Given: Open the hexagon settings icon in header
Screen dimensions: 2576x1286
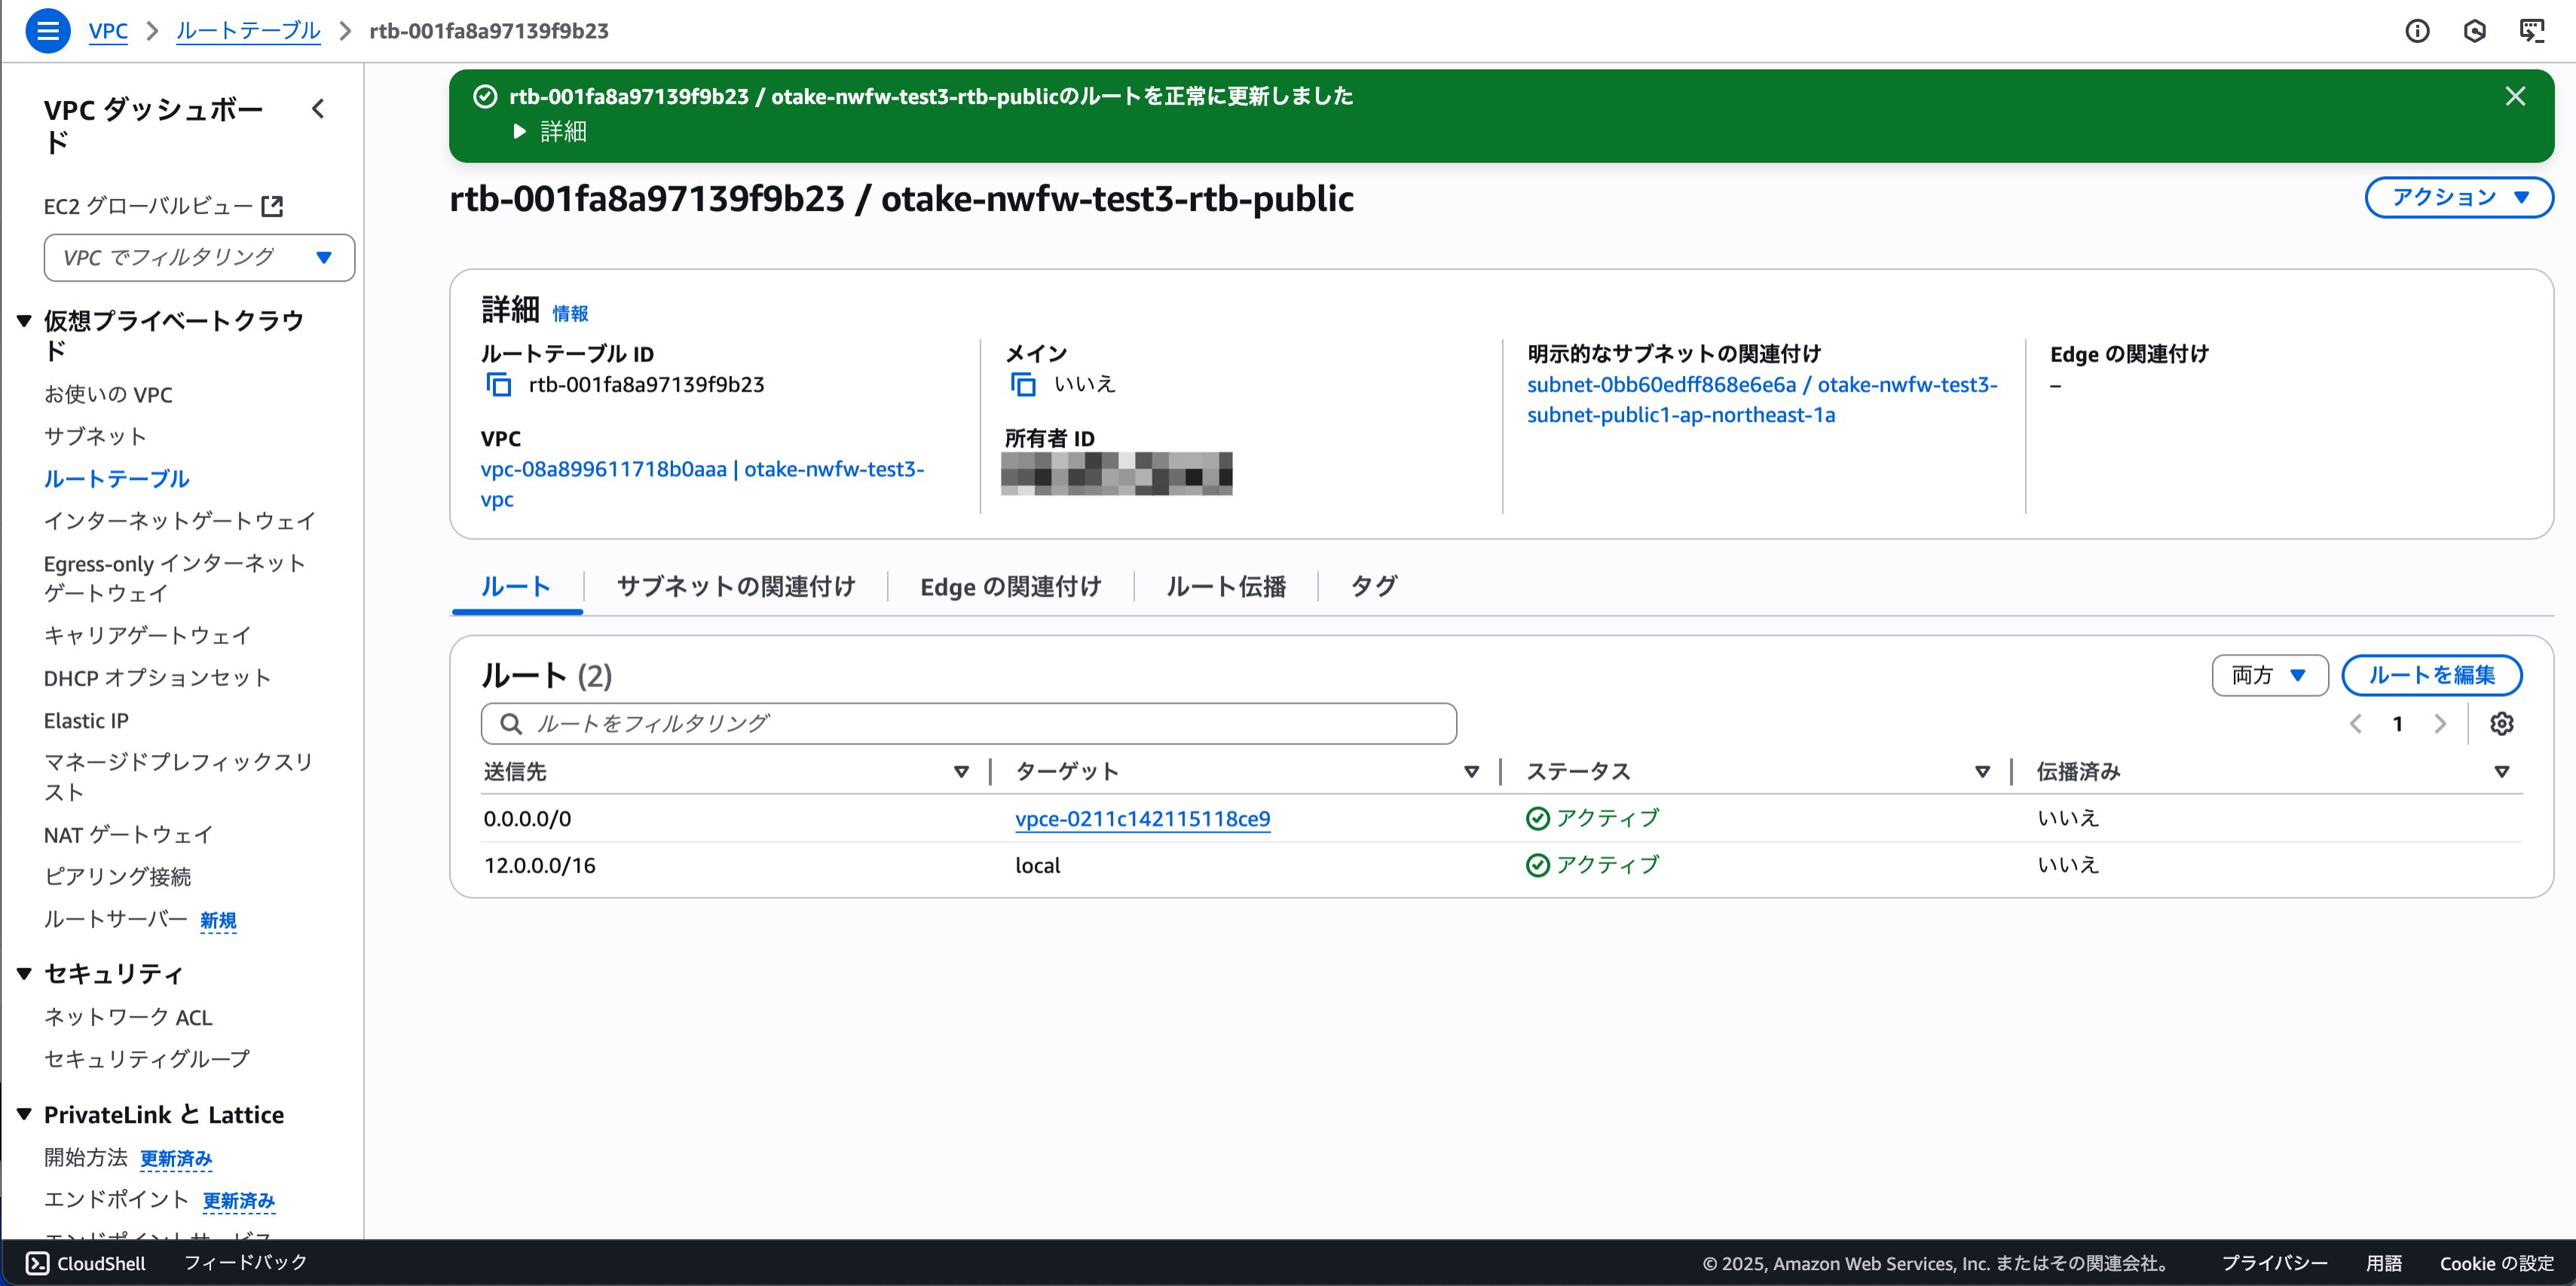Looking at the screenshot, I should tap(2474, 31).
